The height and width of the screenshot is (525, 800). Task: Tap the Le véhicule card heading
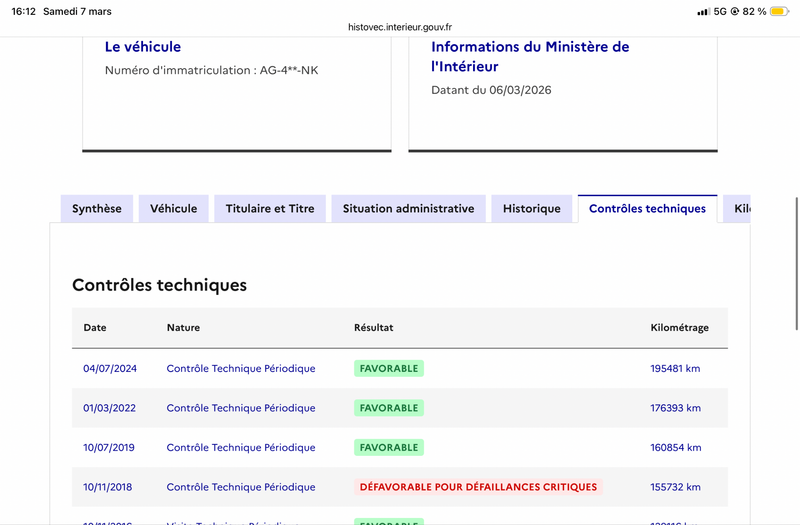(143, 47)
